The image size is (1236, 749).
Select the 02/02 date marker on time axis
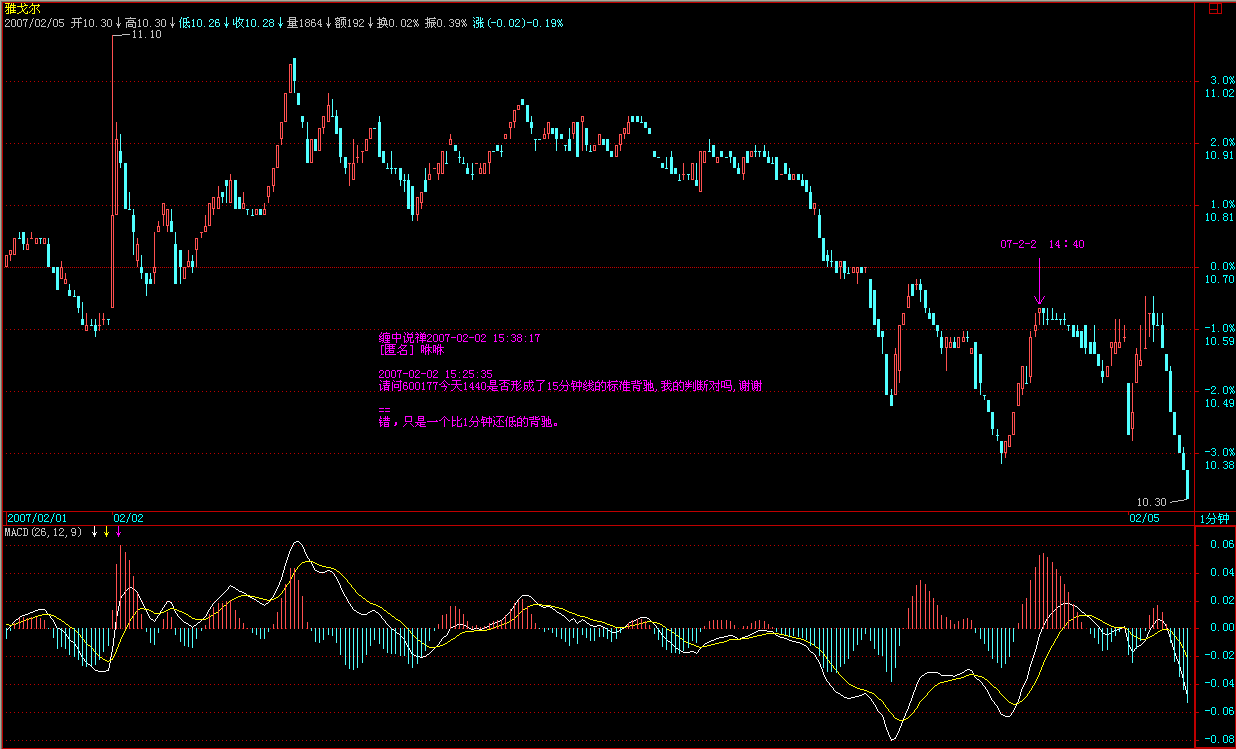tap(128, 518)
